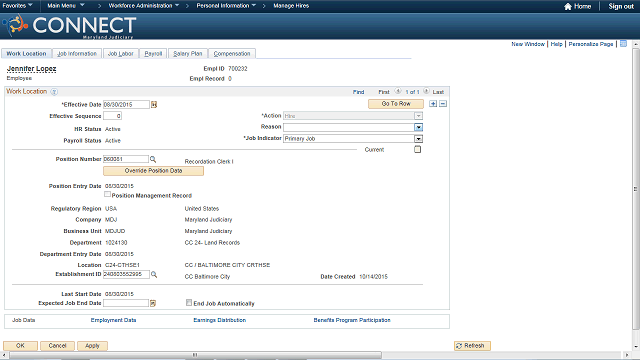Click the CONNECT logo

[69, 26]
